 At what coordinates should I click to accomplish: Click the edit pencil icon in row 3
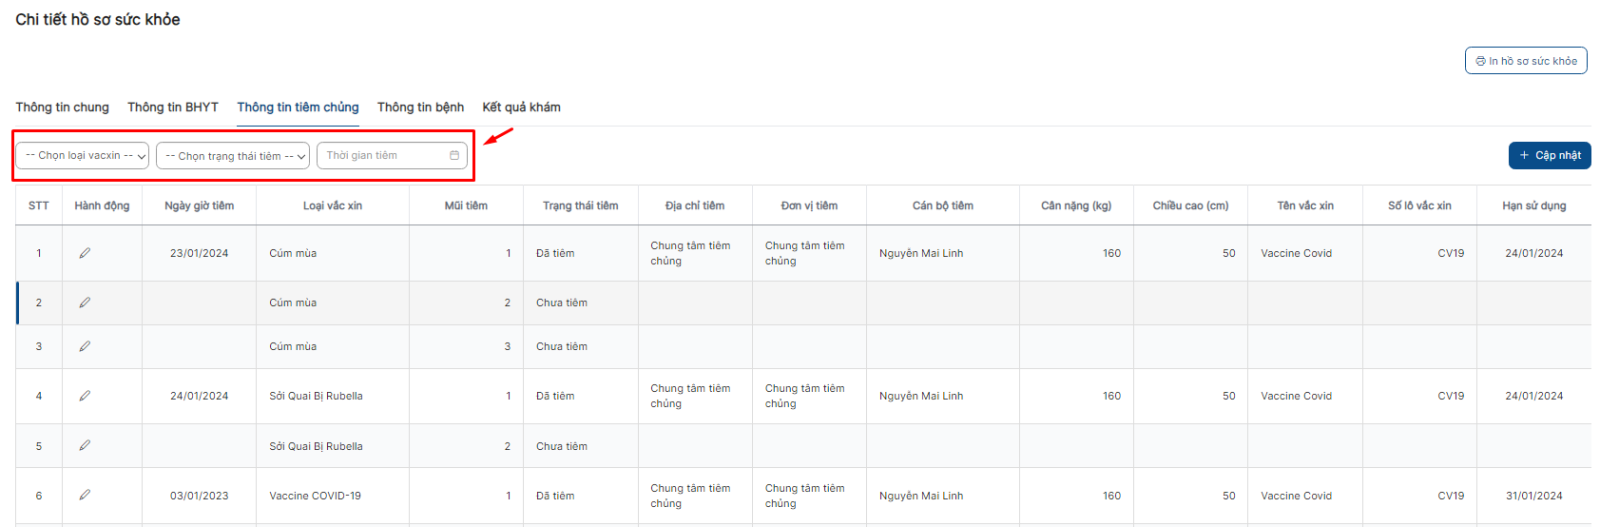[x=85, y=346]
